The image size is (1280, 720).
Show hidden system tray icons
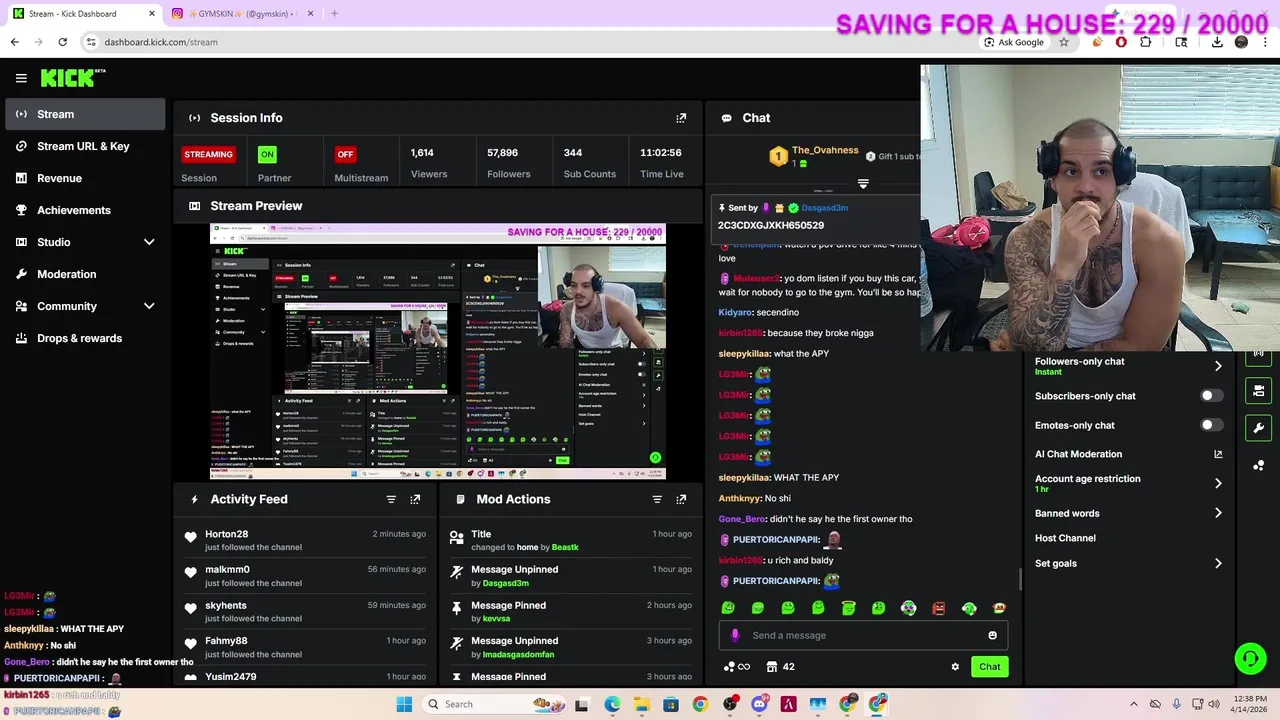(1133, 704)
